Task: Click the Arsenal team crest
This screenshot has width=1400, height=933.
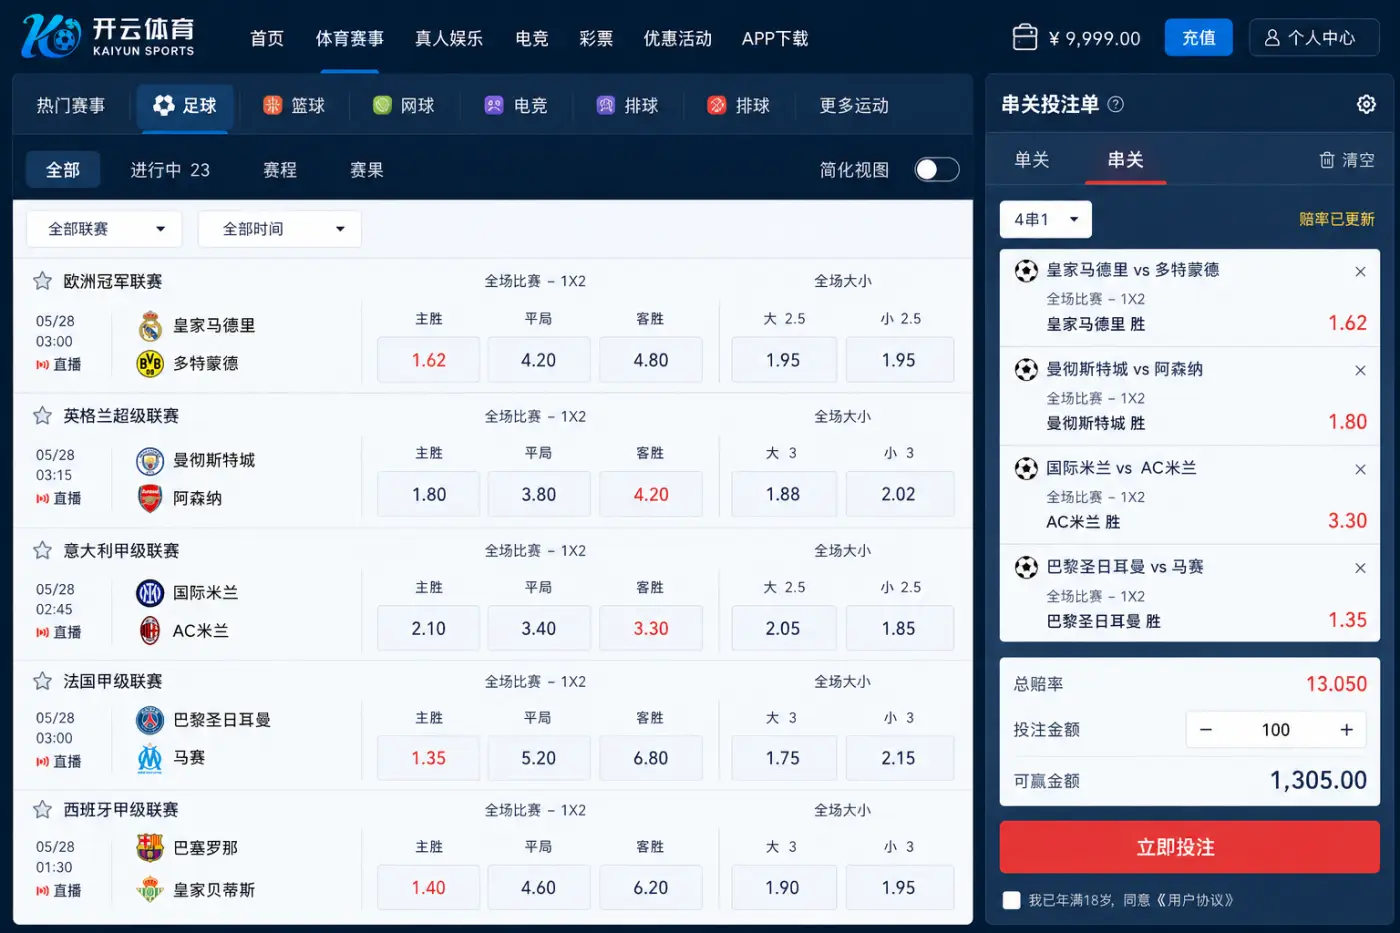Action: 150,498
